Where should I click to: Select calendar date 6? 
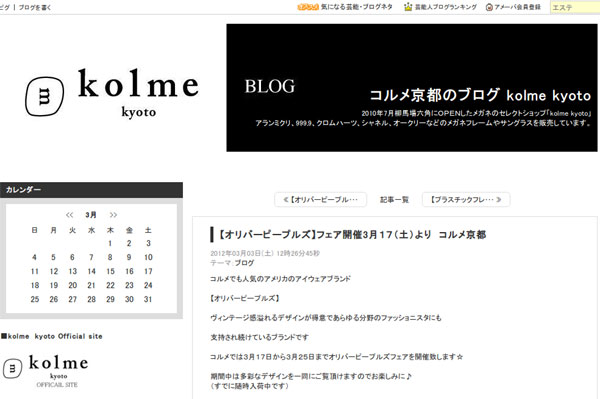tap(72, 257)
